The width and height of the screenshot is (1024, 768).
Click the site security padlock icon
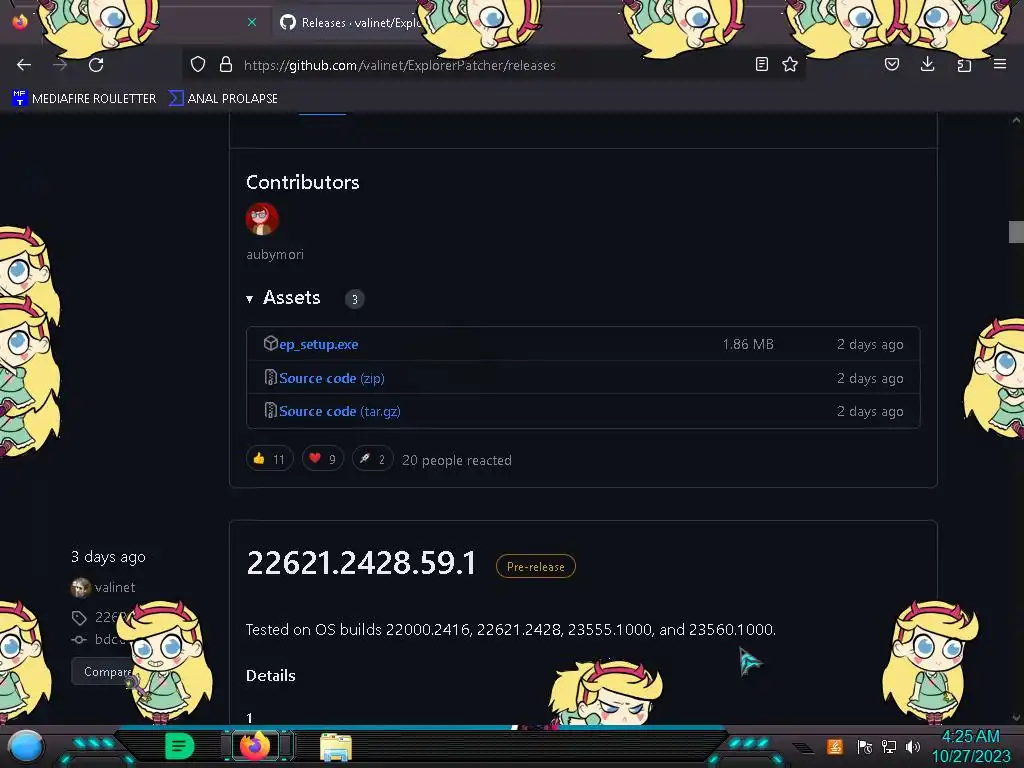click(x=226, y=65)
